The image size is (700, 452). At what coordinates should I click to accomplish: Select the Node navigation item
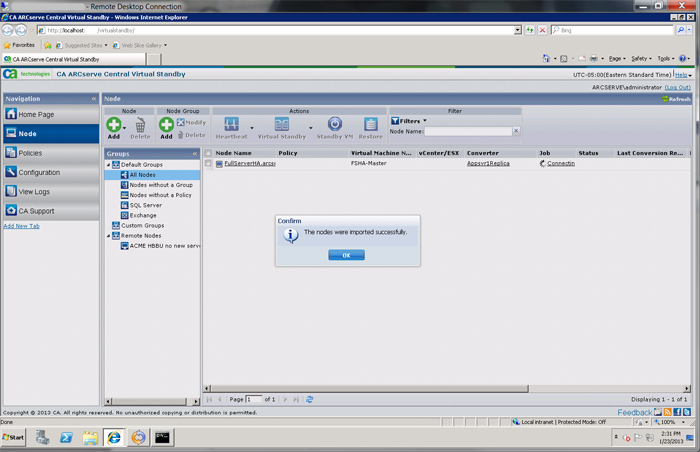pos(51,134)
